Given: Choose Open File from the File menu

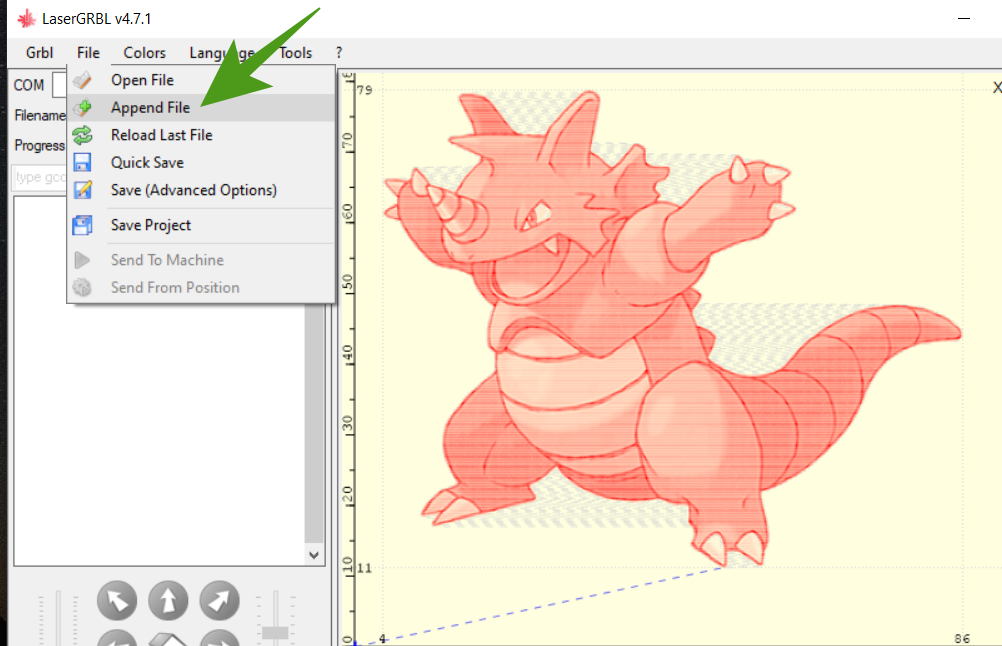Looking at the screenshot, I should pos(201,80).
